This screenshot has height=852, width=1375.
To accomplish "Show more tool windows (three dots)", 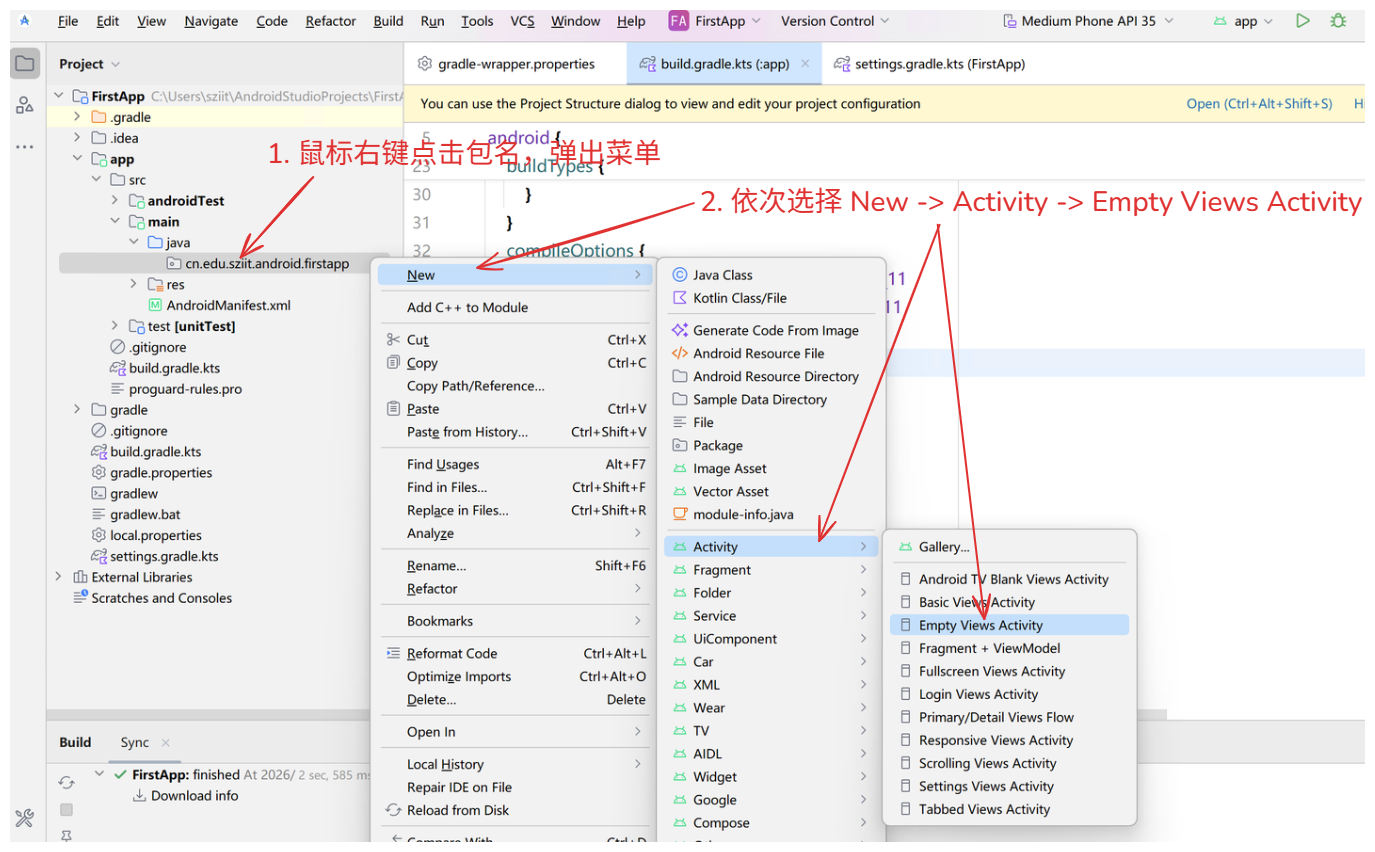I will [x=24, y=147].
